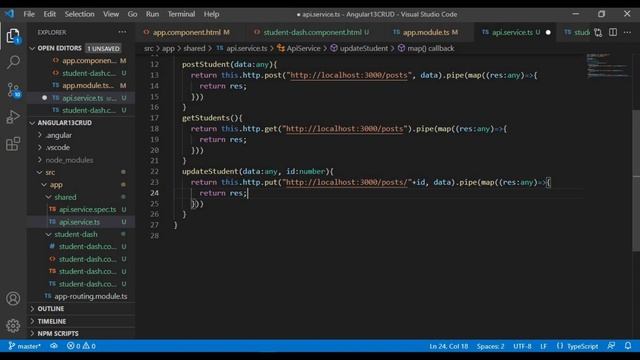
Task: Open the Help menu
Action: pos(211,14)
